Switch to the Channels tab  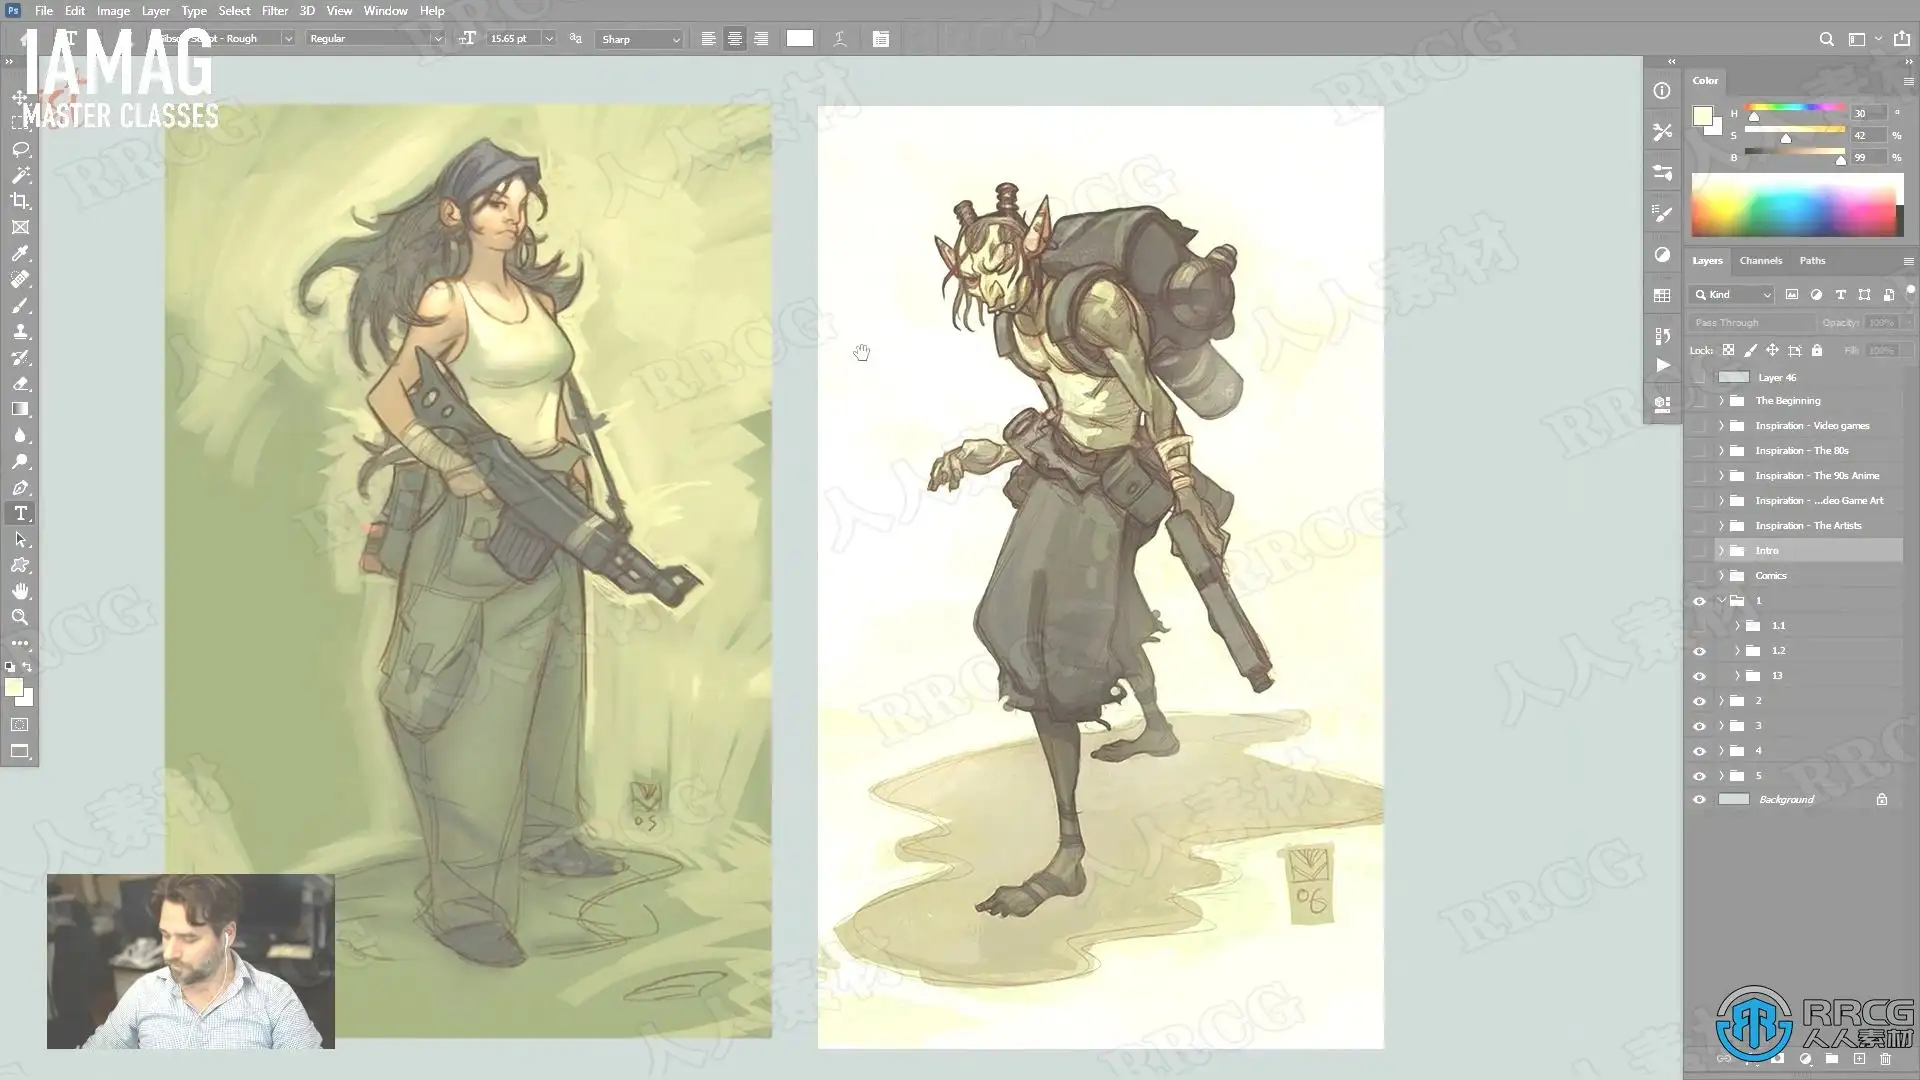coord(1760,261)
